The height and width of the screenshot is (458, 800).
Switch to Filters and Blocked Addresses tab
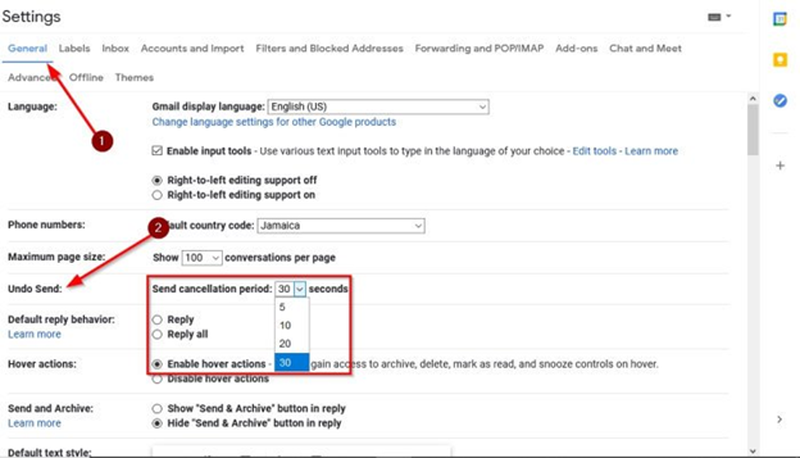coord(329,48)
